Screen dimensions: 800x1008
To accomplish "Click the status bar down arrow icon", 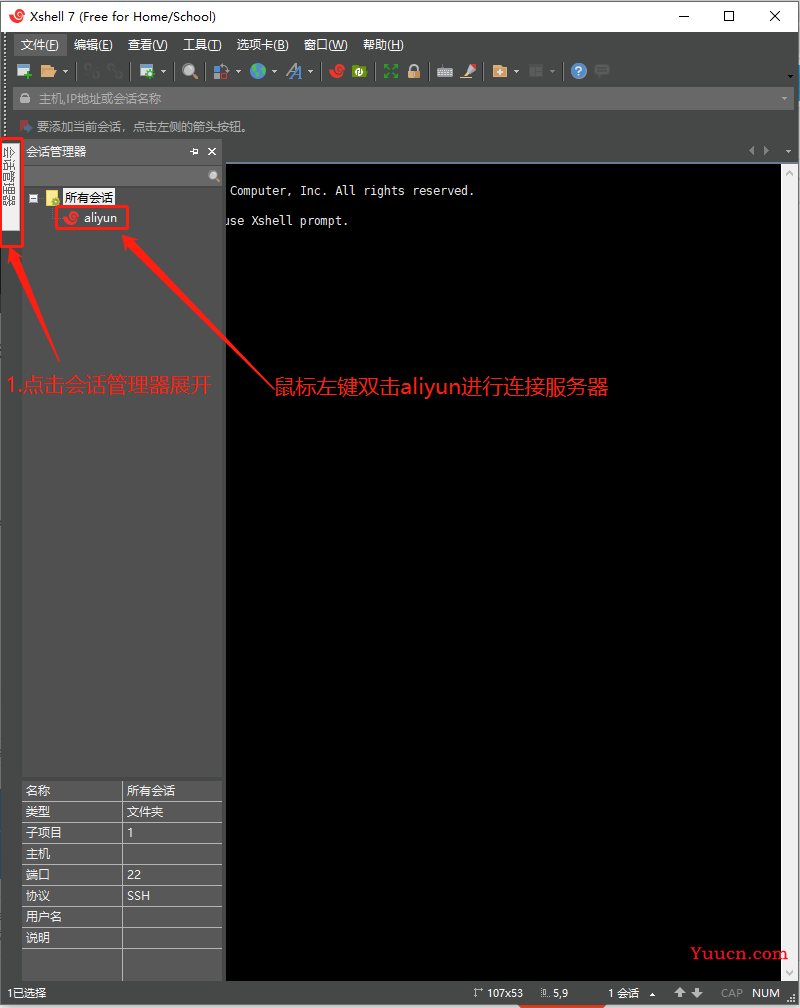I will click(x=696, y=993).
